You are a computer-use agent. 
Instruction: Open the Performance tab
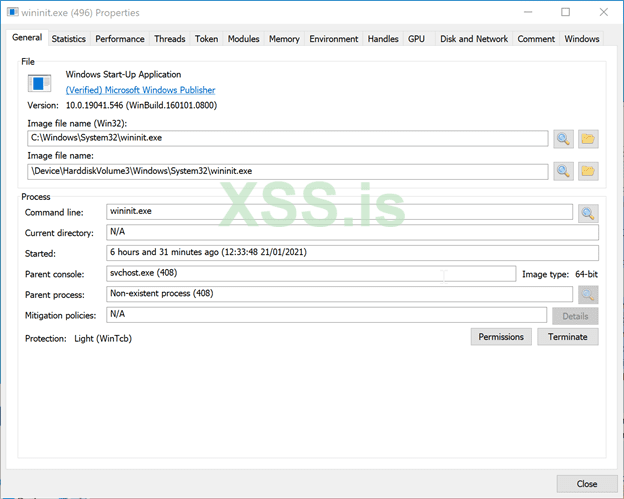[120, 39]
